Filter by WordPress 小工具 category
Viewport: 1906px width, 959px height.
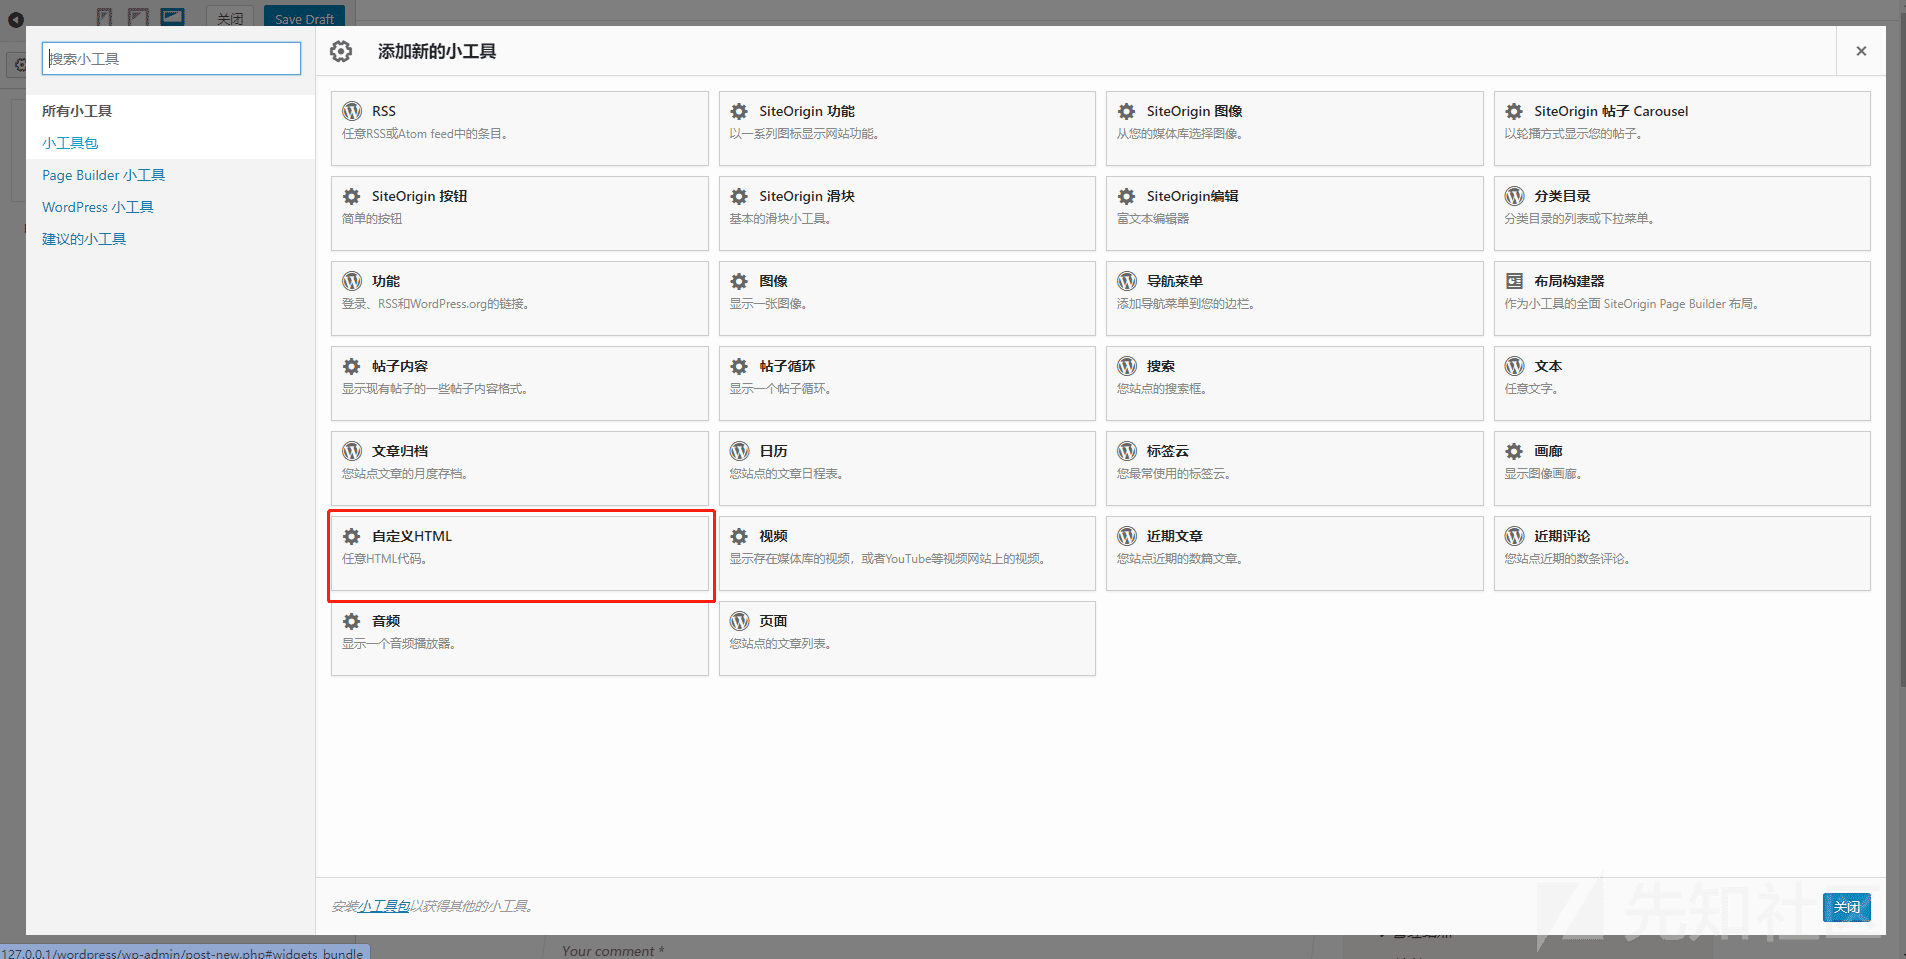[97, 207]
